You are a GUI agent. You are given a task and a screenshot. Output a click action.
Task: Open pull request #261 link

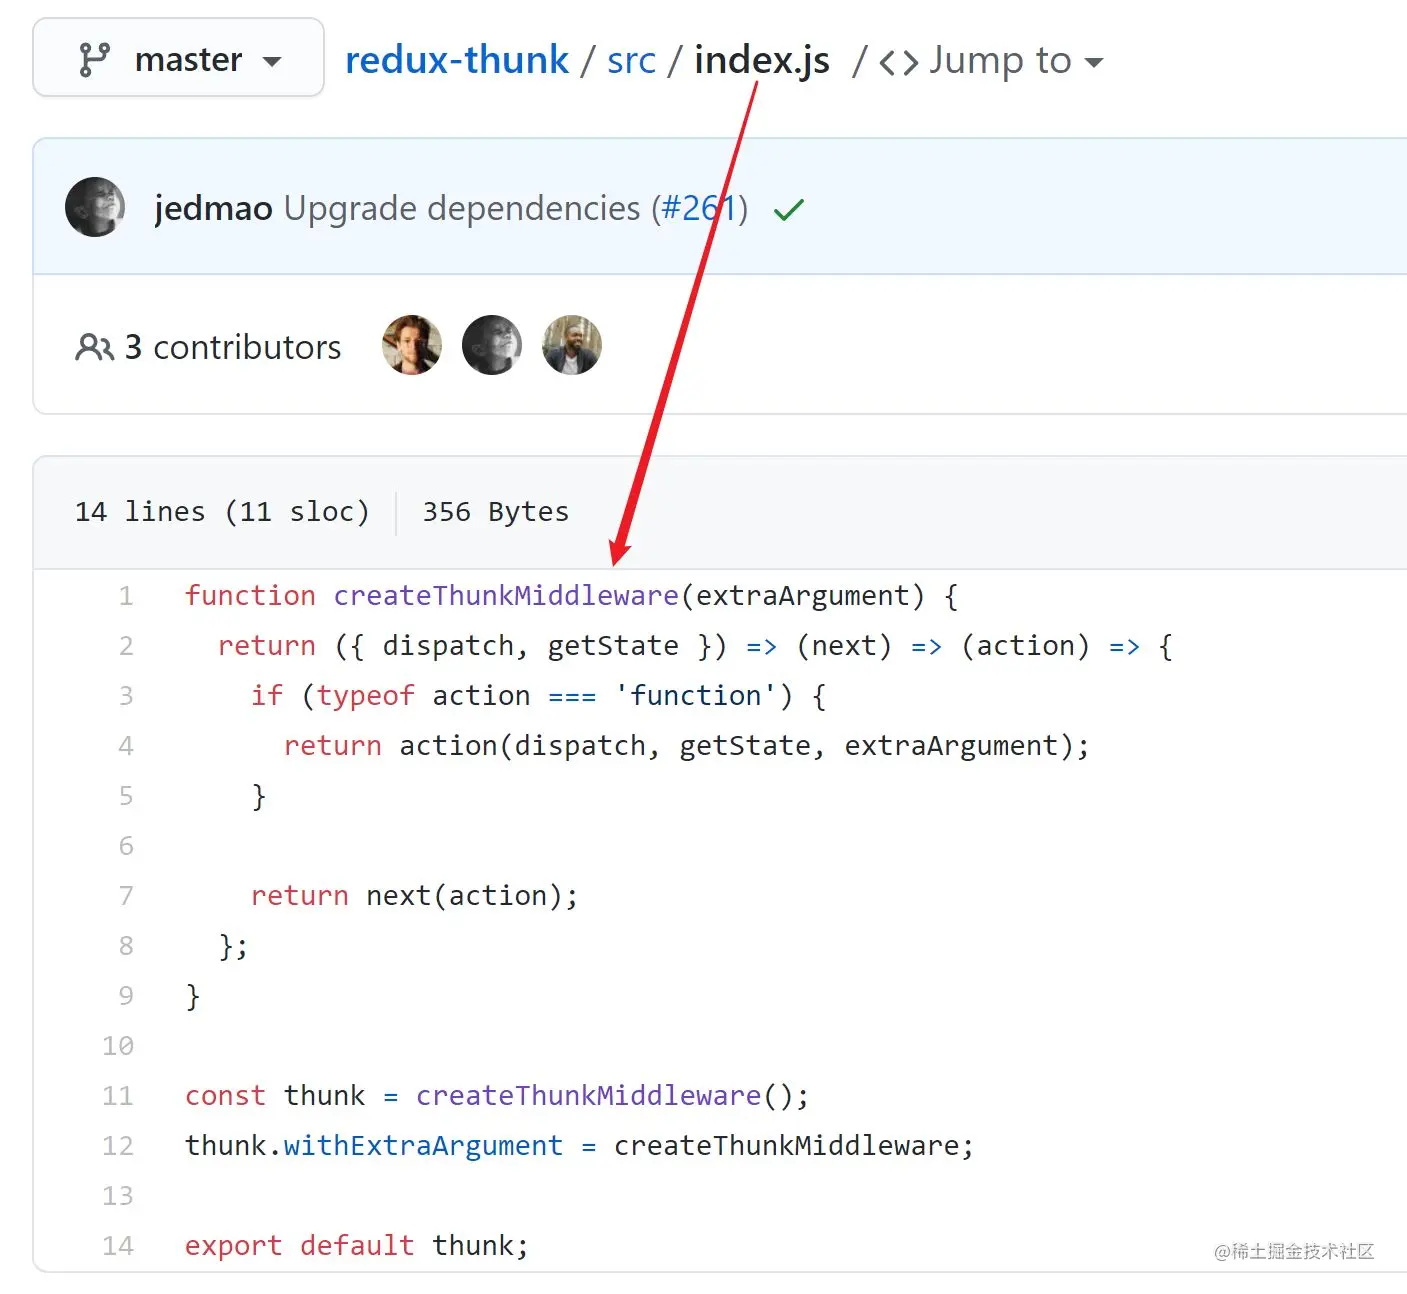(699, 208)
